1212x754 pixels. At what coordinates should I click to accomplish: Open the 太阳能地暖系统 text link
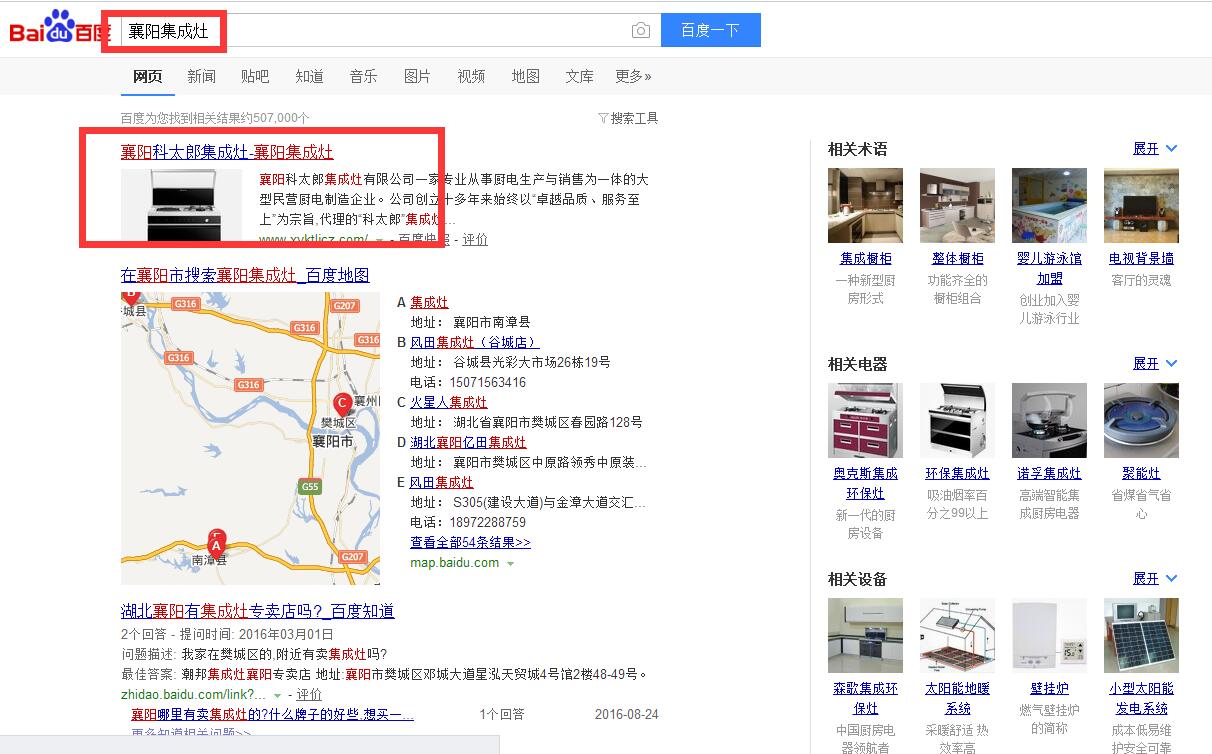pos(958,698)
